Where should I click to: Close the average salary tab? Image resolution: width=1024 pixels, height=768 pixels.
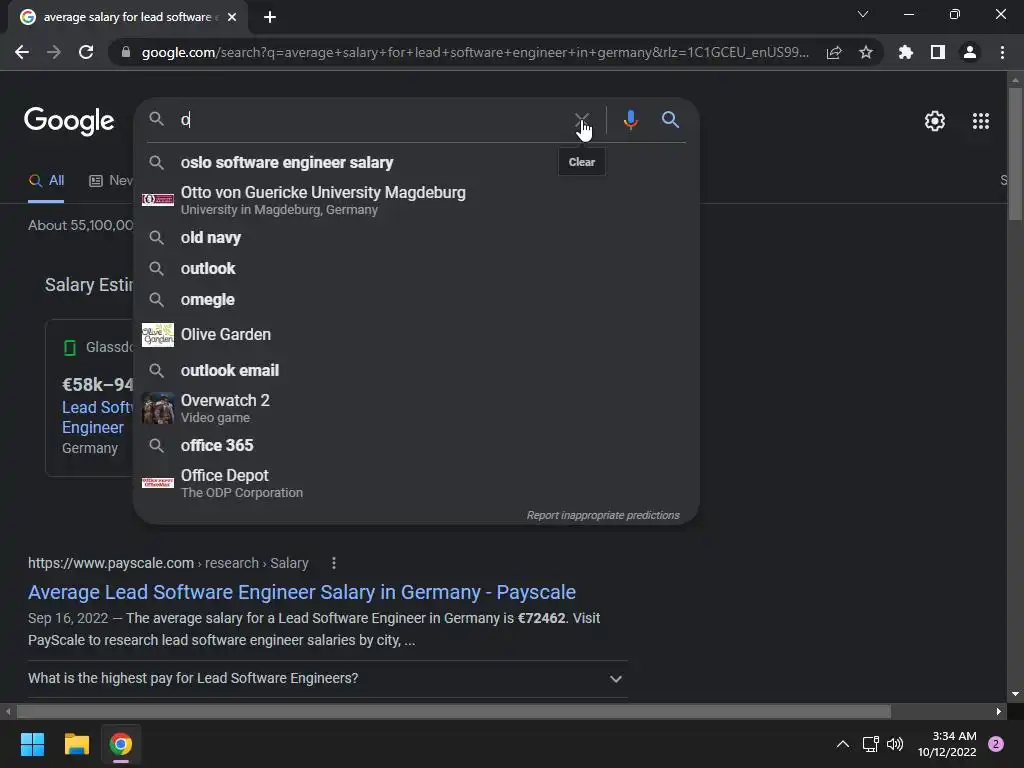(232, 17)
